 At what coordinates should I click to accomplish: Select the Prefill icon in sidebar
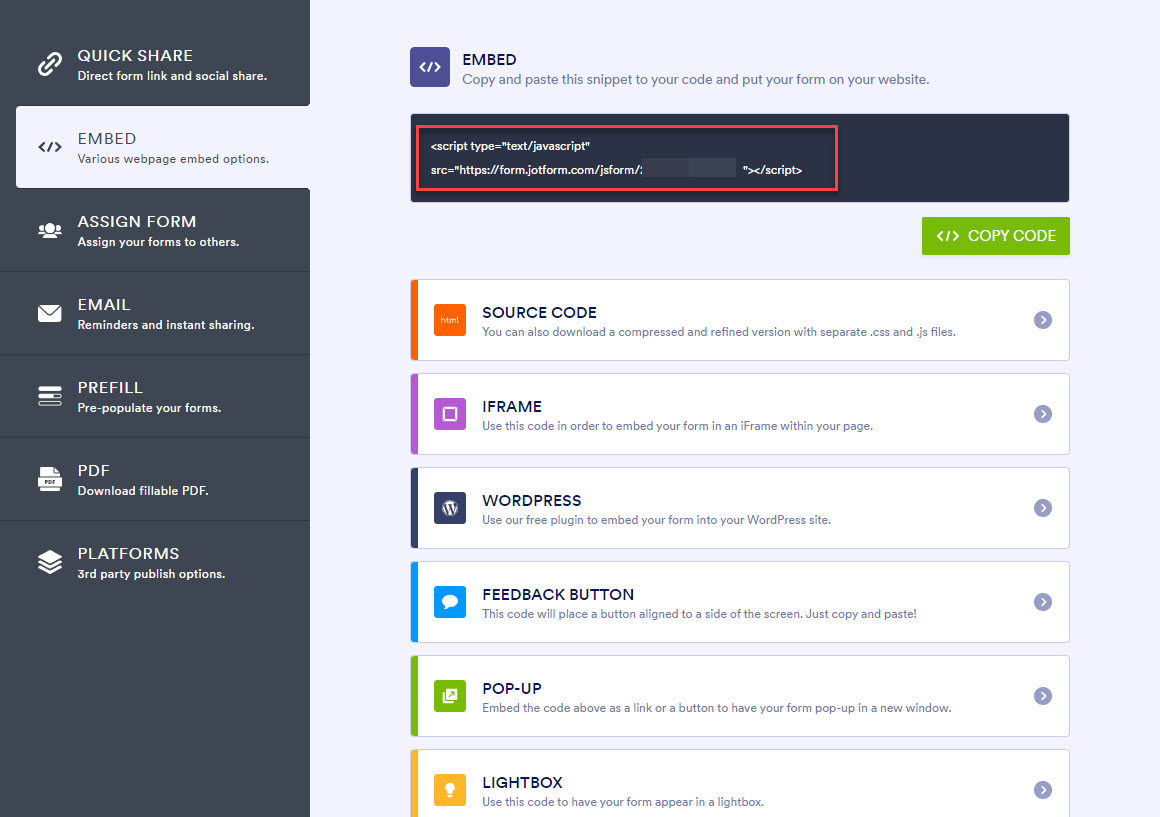49,395
